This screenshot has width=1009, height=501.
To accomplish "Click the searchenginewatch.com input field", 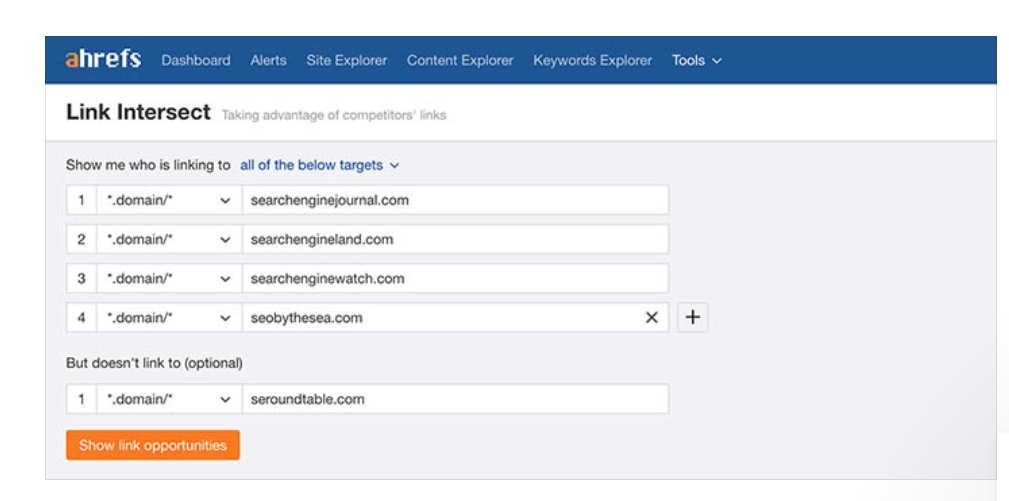I will pos(456,278).
